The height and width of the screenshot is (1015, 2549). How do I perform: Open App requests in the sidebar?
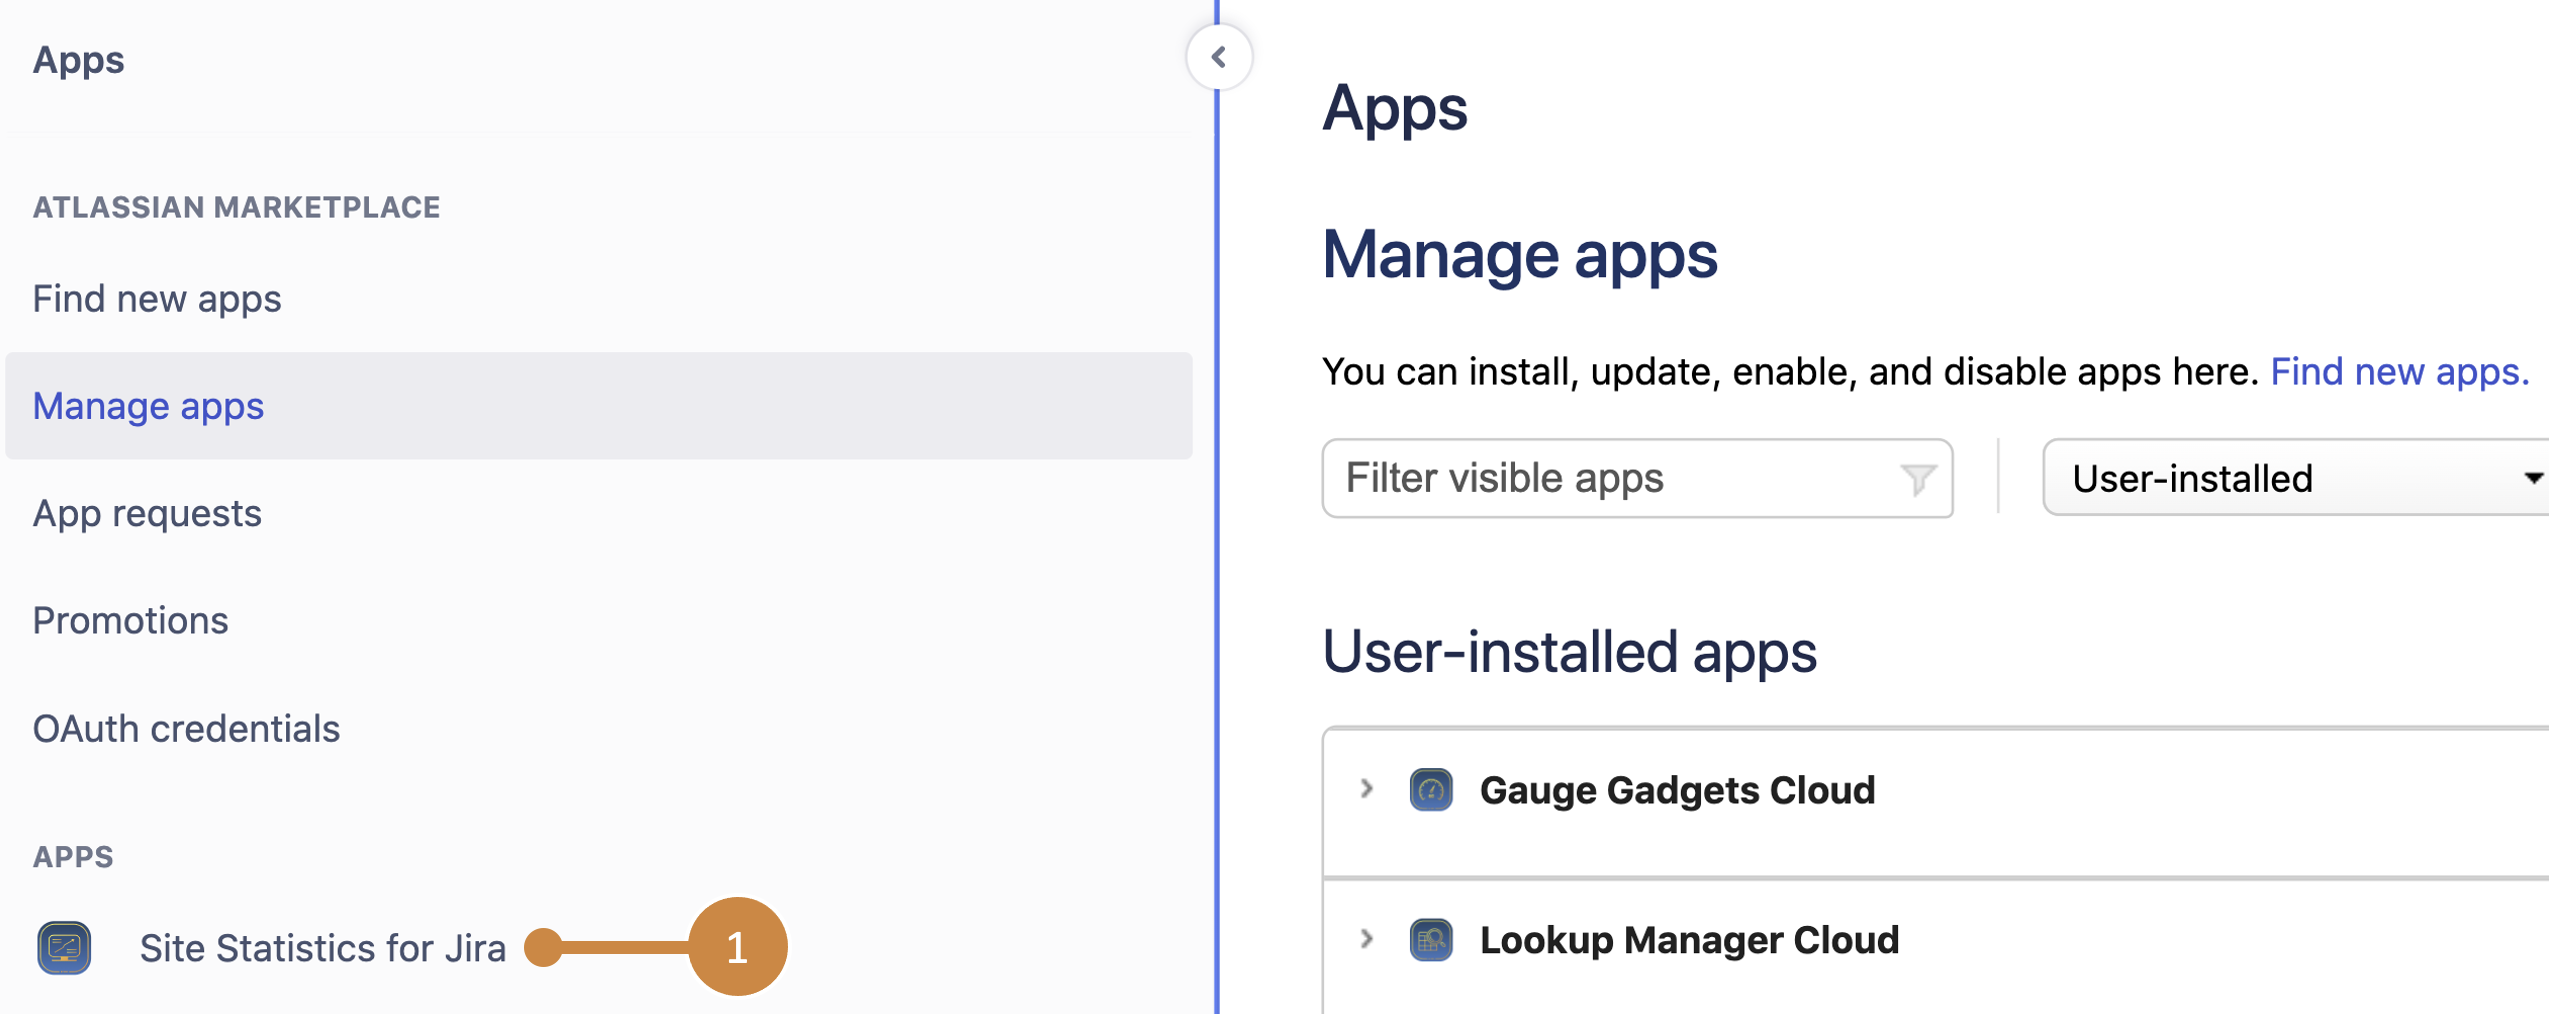[x=147, y=513]
